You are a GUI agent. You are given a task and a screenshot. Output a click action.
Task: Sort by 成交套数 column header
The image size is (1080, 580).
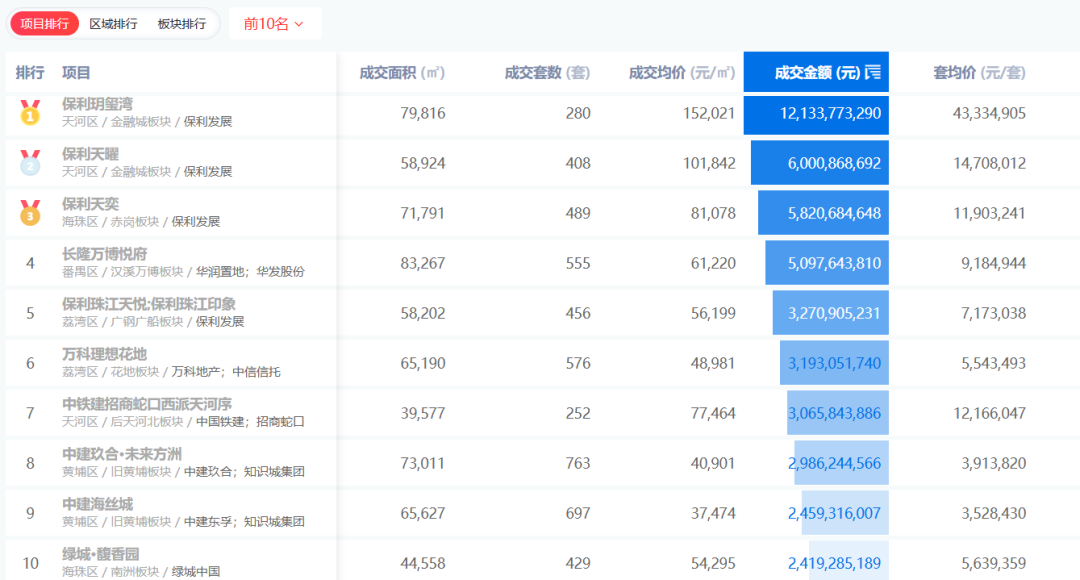pos(547,72)
